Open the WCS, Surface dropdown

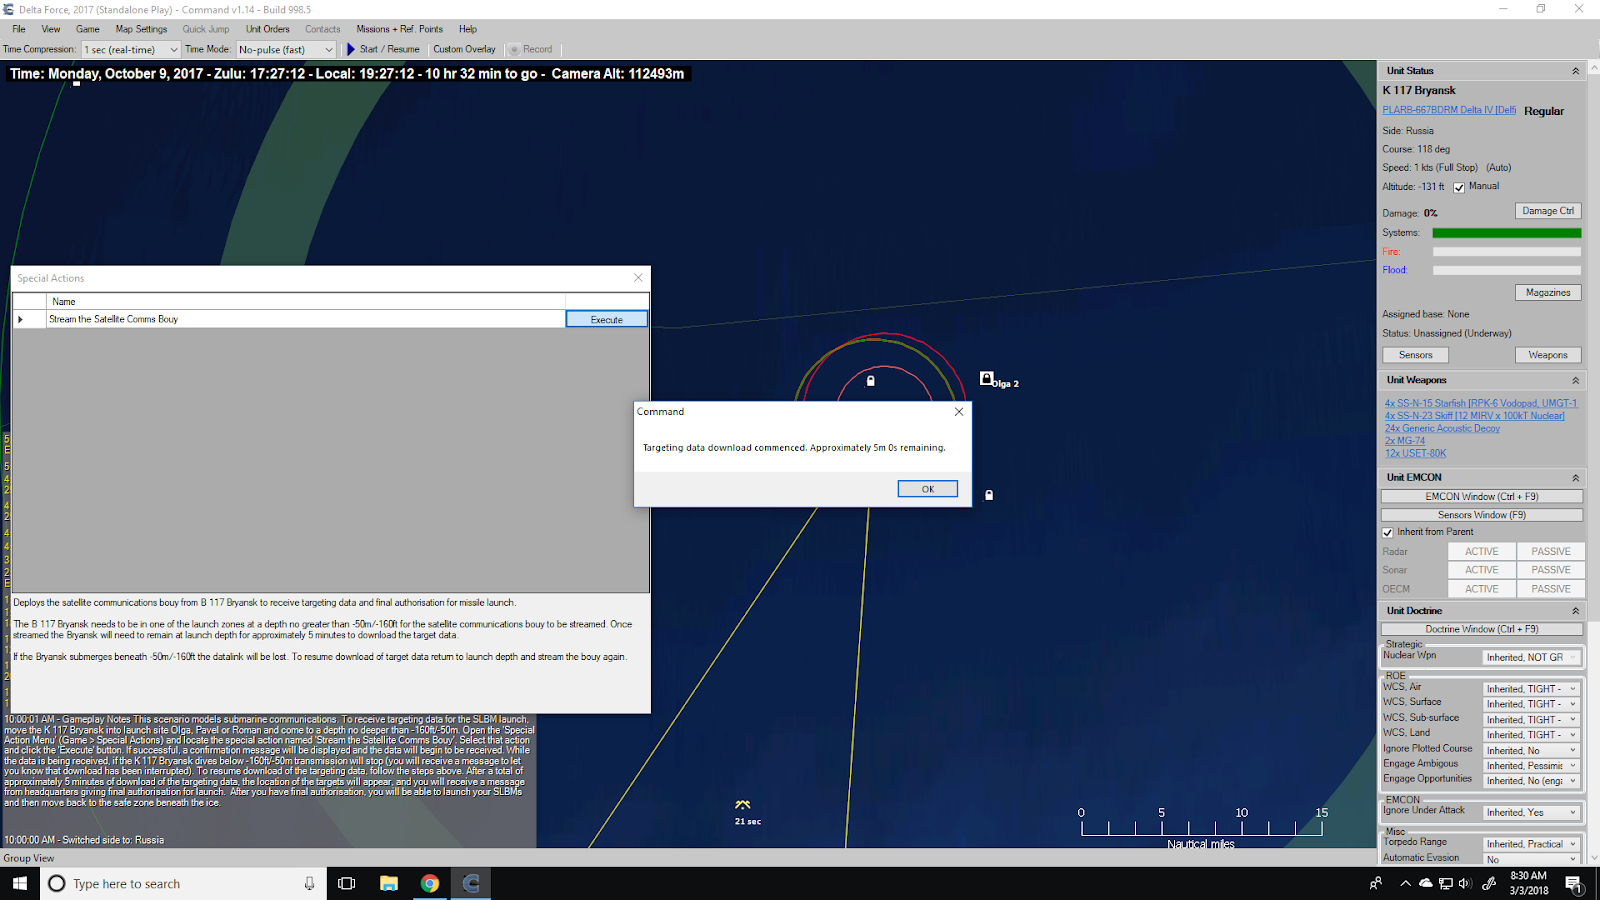(x=1531, y=704)
